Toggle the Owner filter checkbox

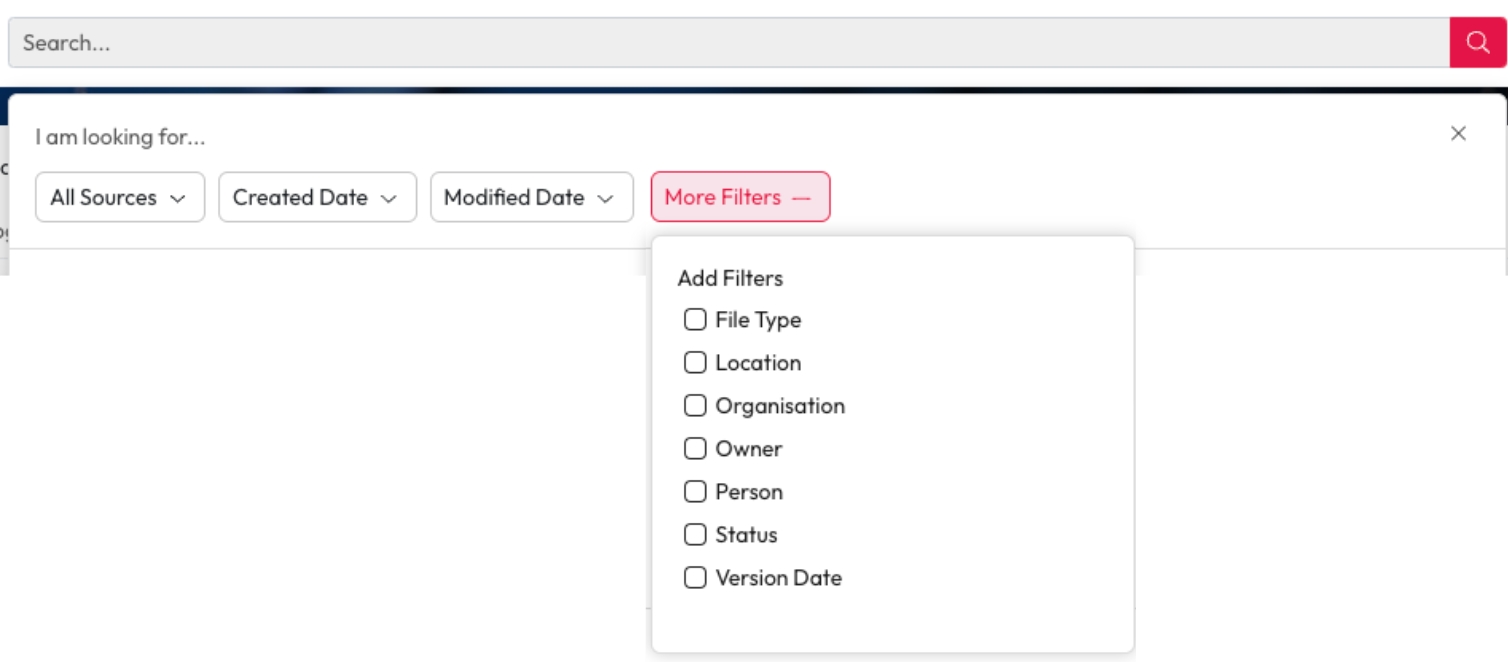[x=695, y=449]
